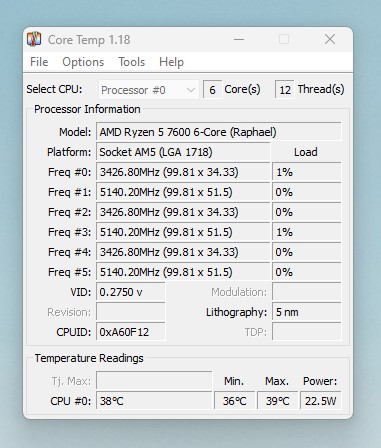Click the Processor Information group label
Image resolution: width=381 pixels, height=448 pixels.
(87, 109)
